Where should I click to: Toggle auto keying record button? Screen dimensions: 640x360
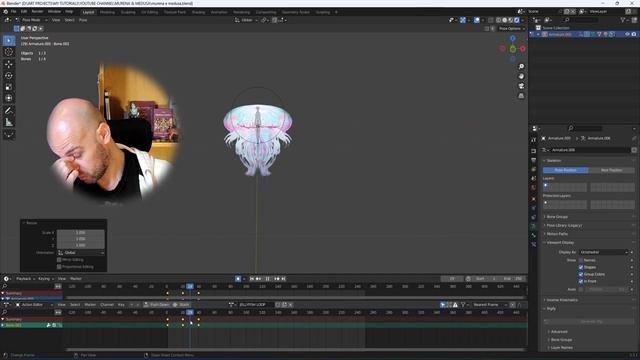[238, 279]
